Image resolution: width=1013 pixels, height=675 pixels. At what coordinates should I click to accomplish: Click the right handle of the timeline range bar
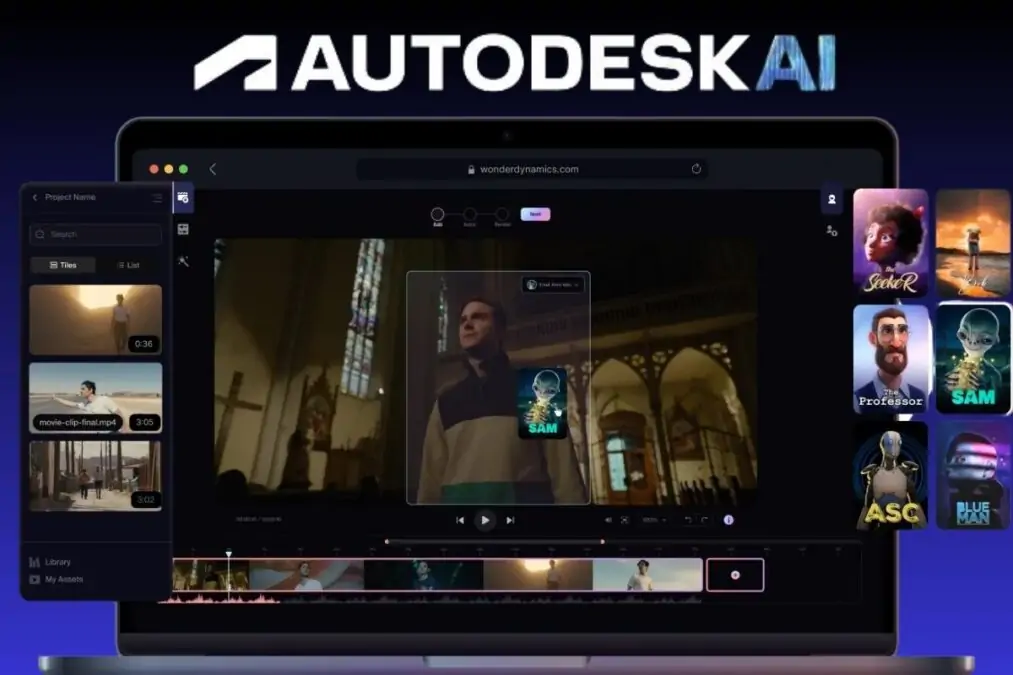click(602, 541)
